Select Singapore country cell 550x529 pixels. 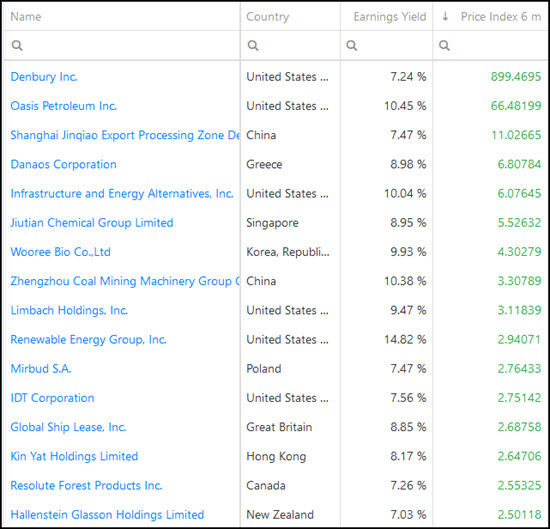[x=272, y=223]
